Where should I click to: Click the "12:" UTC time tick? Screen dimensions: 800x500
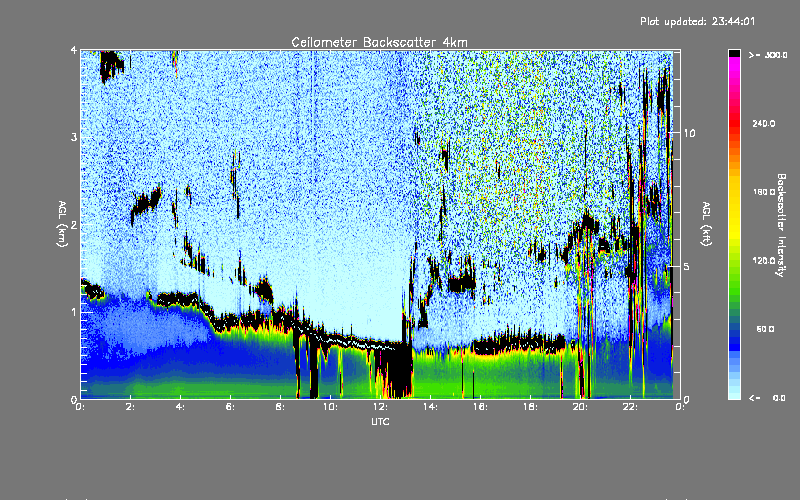[380, 407]
